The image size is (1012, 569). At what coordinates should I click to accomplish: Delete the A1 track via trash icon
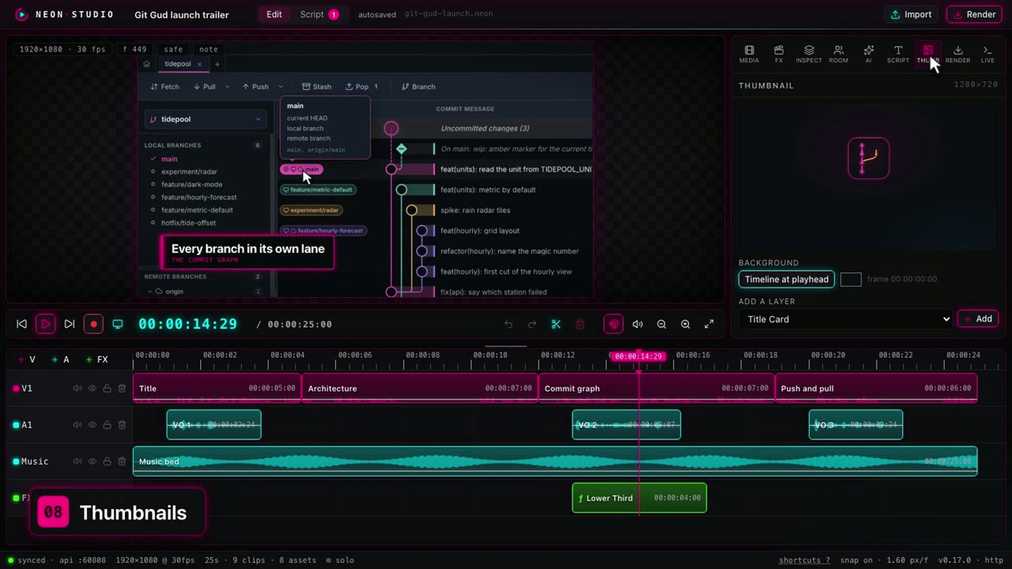click(122, 424)
